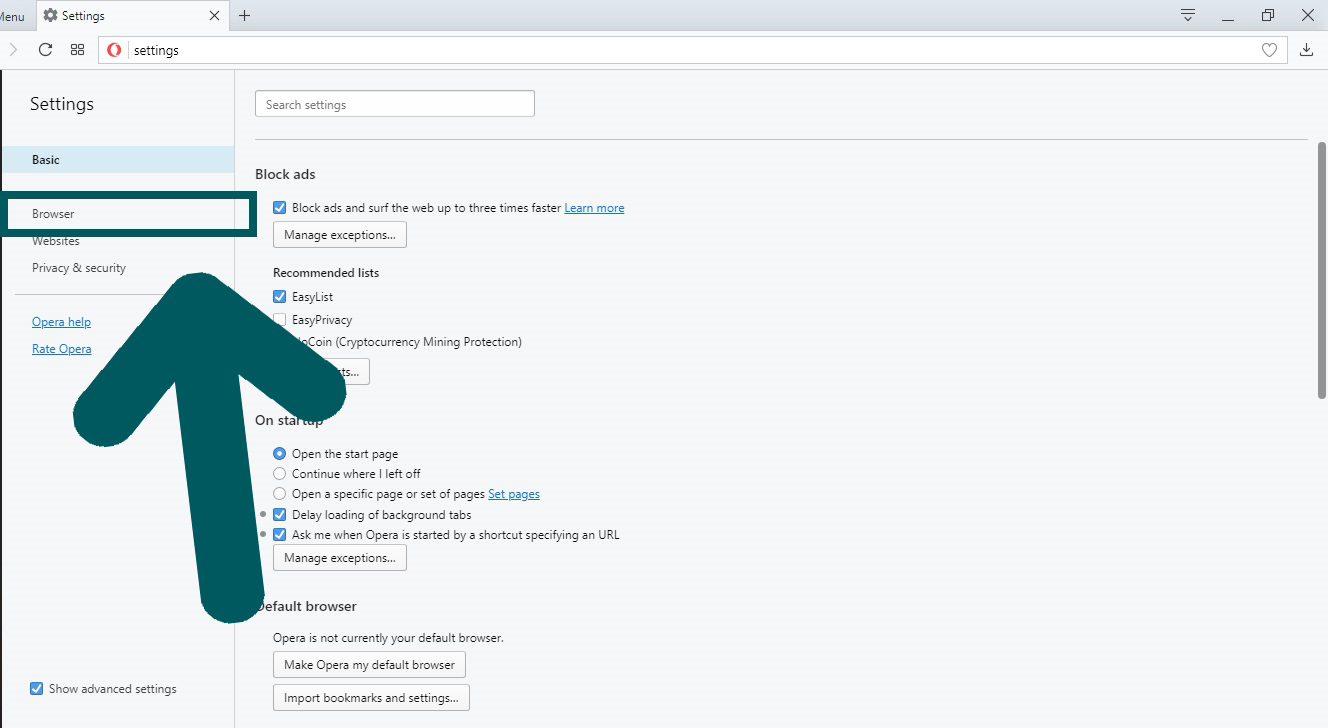Open Speed Dial grid icon
Image resolution: width=1328 pixels, height=728 pixels.
pos(77,50)
